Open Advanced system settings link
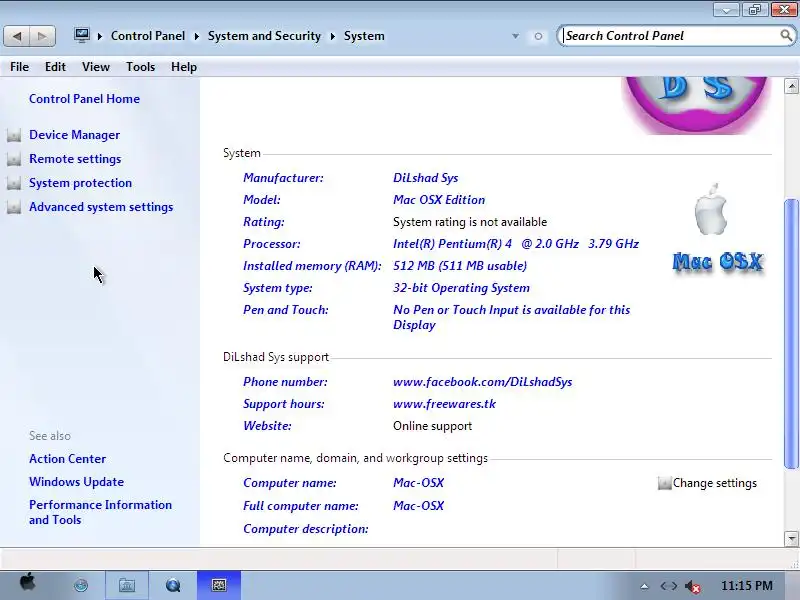 click(x=101, y=207)
